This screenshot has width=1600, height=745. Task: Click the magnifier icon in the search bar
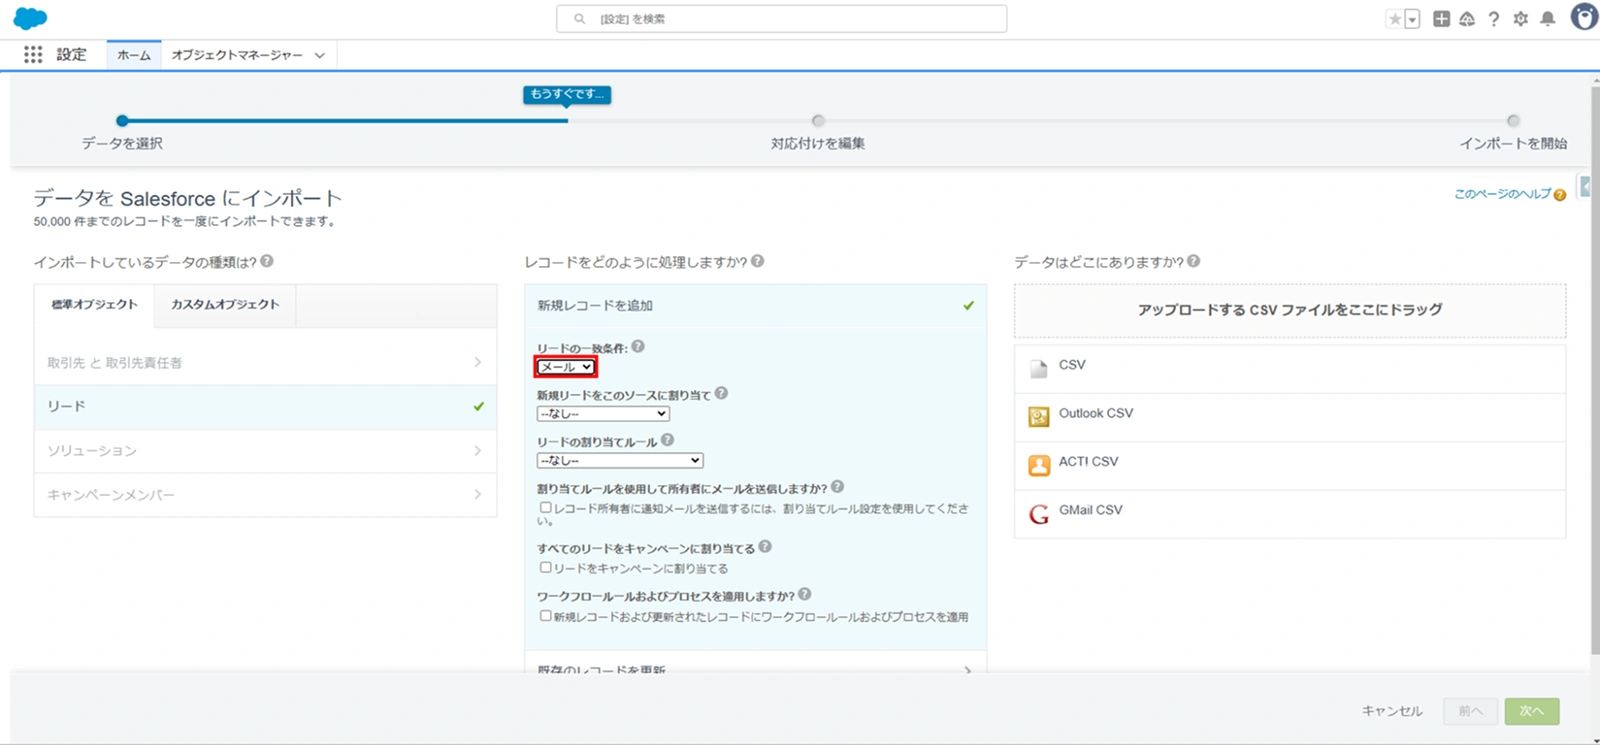pos(579,19)
